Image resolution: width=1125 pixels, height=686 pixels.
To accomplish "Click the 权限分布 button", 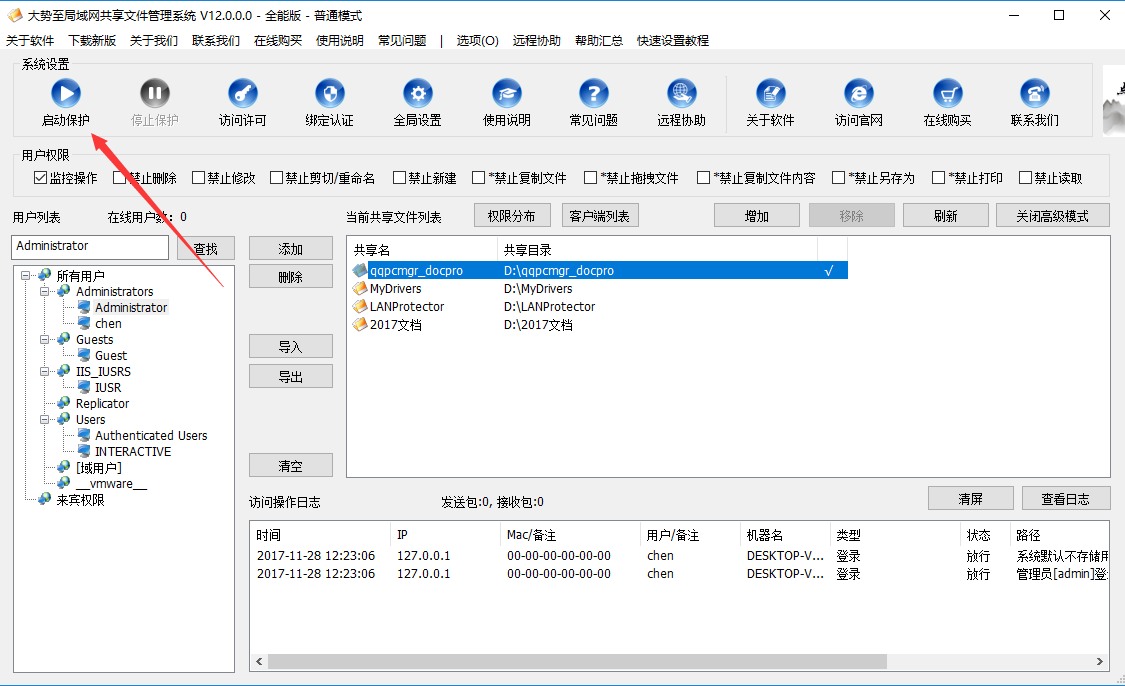I will pyautogui.click(x=511, y=216).
